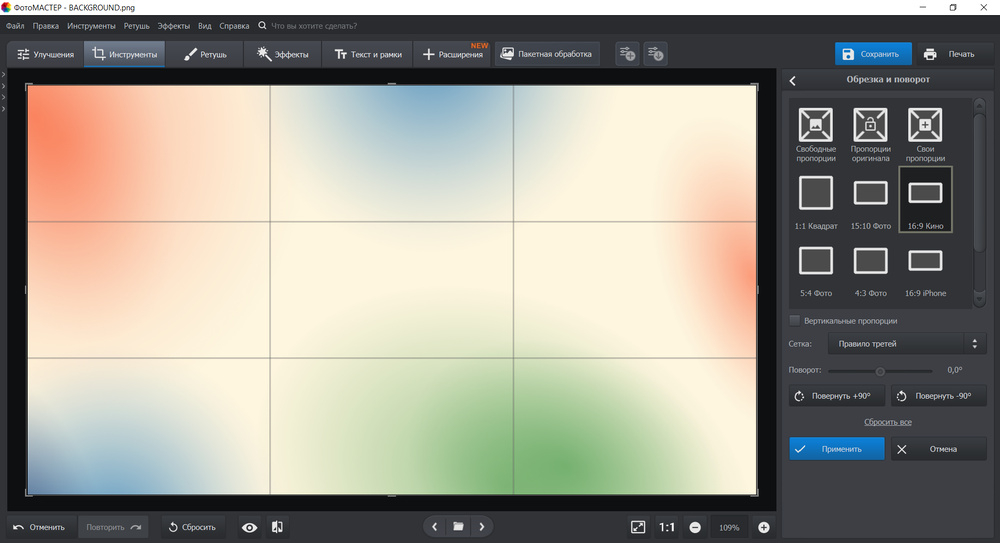Screen dimensions: 1000x543
Task: Zoom in with the plus icon
Action: tap(763, 527)
